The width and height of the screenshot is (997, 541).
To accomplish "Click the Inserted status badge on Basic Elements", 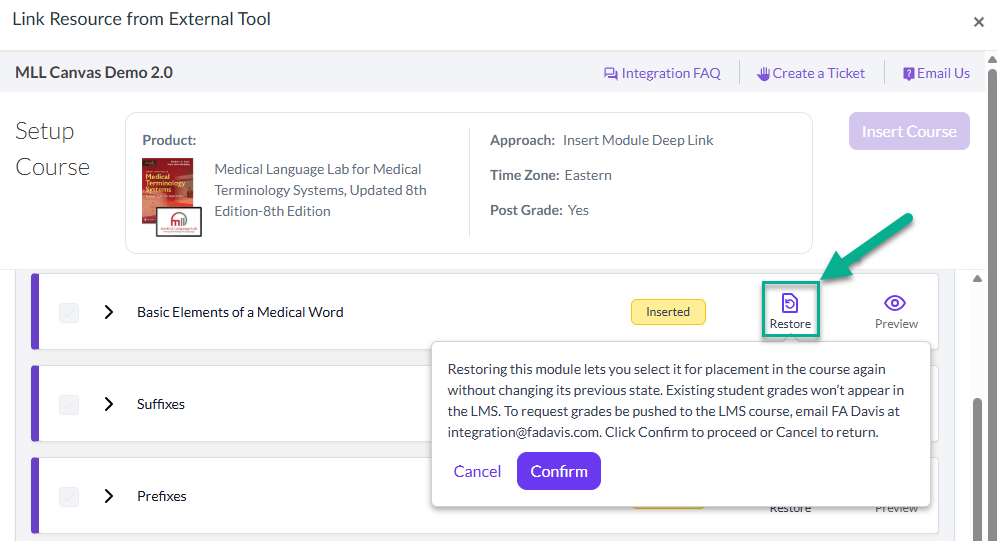I will [x=668, y=312].
